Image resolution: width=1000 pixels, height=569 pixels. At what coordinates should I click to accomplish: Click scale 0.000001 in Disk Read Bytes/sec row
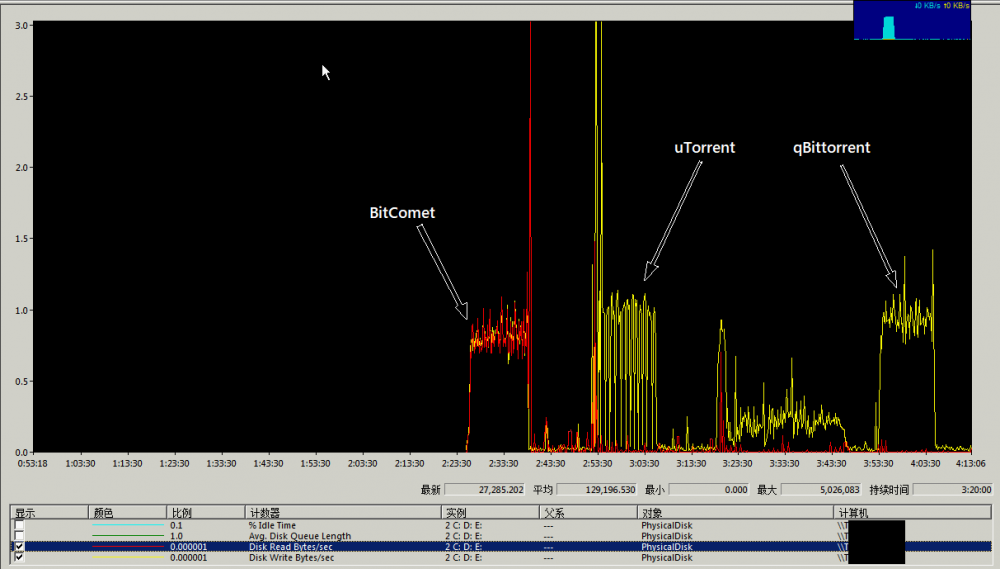[188, 547]
